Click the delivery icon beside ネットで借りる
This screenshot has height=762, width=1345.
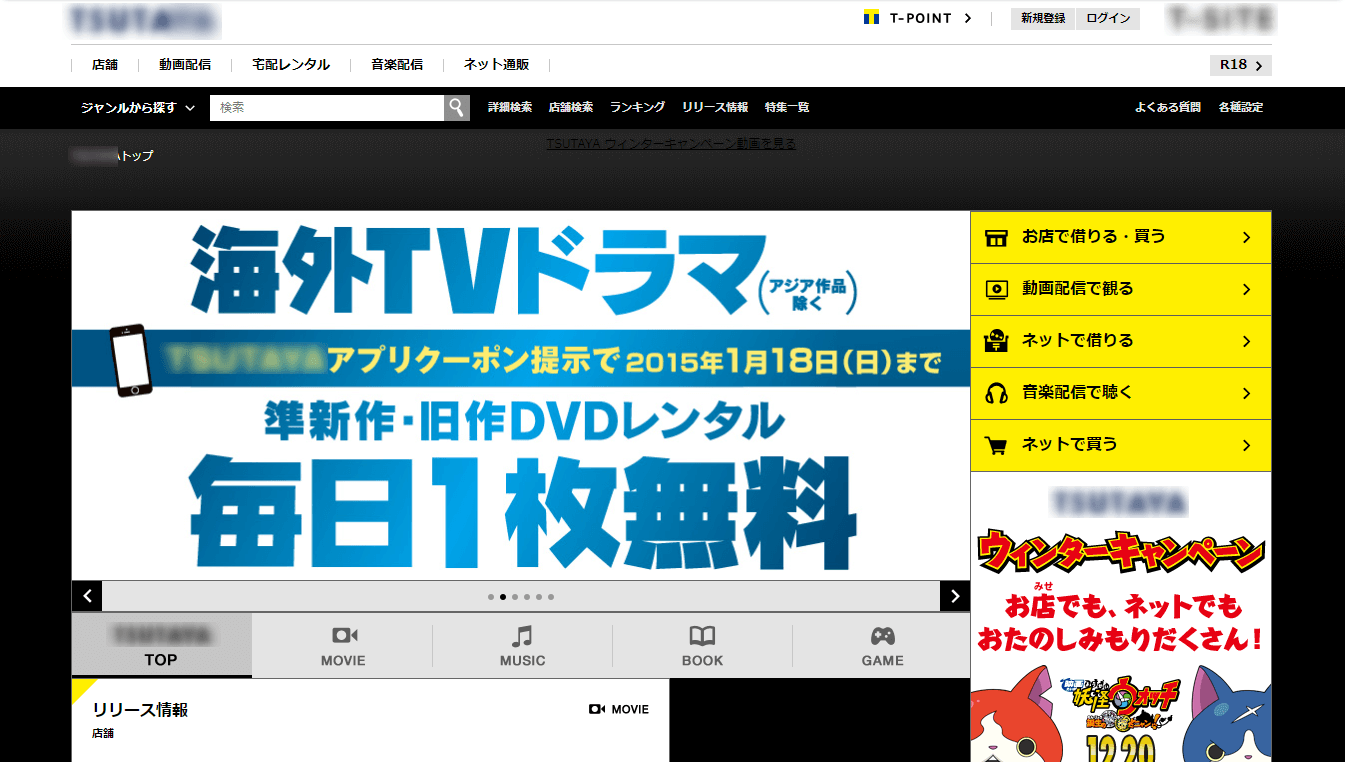point(996,341)
